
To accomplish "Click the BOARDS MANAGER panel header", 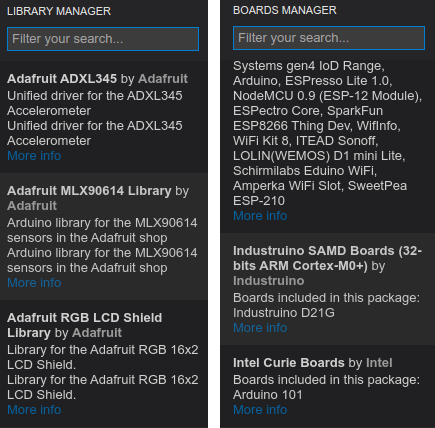I will (285, 10).
